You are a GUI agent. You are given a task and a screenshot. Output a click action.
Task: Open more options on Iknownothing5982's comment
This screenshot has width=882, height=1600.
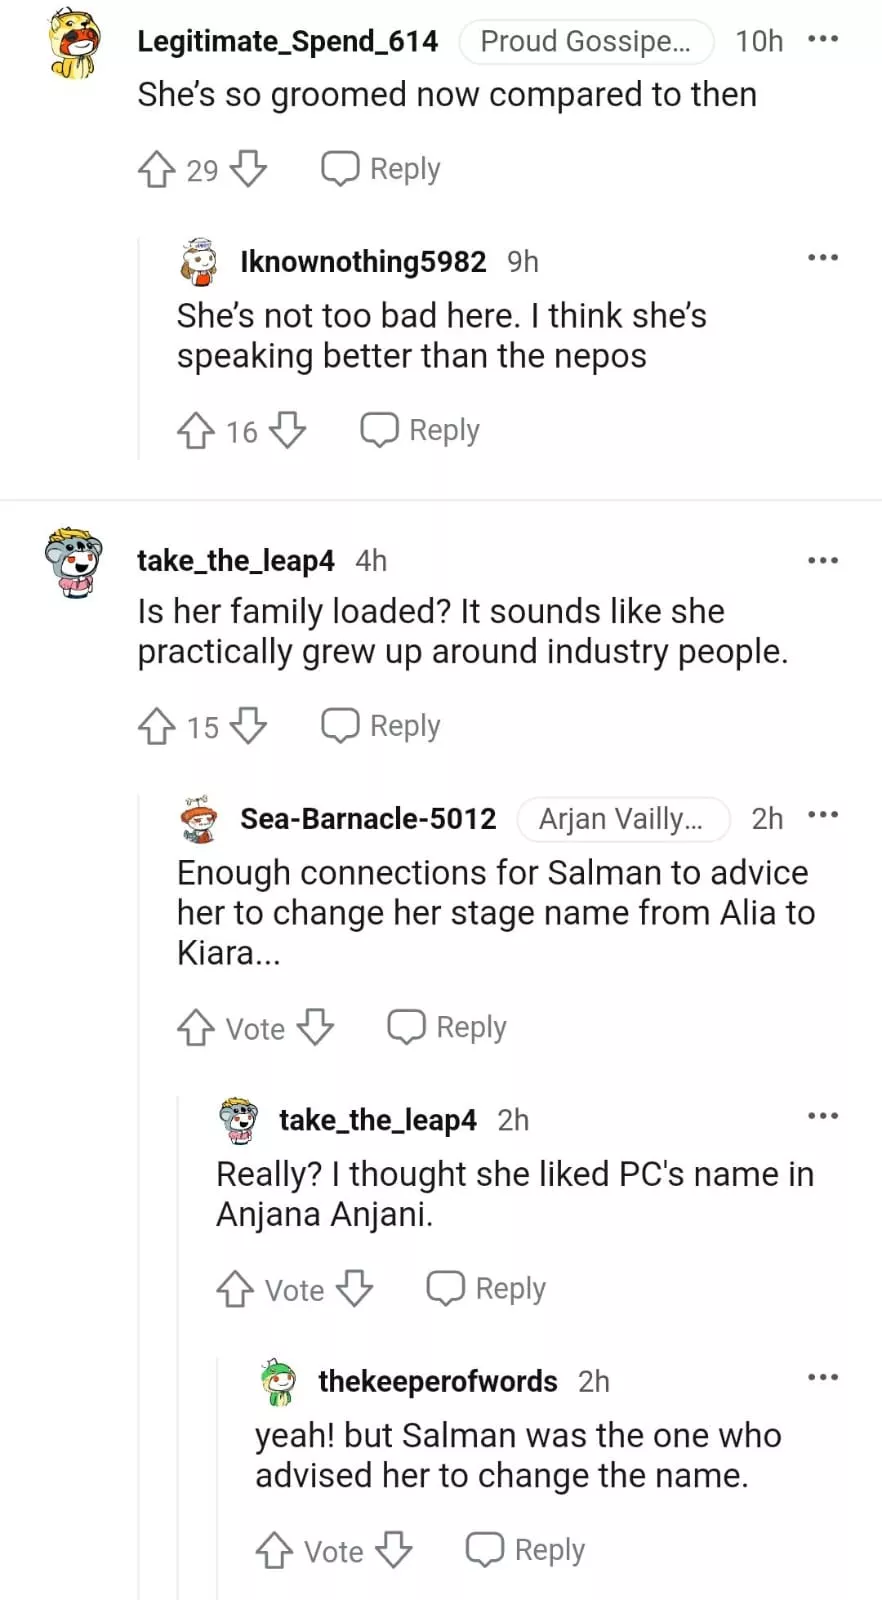pos(822,258)
